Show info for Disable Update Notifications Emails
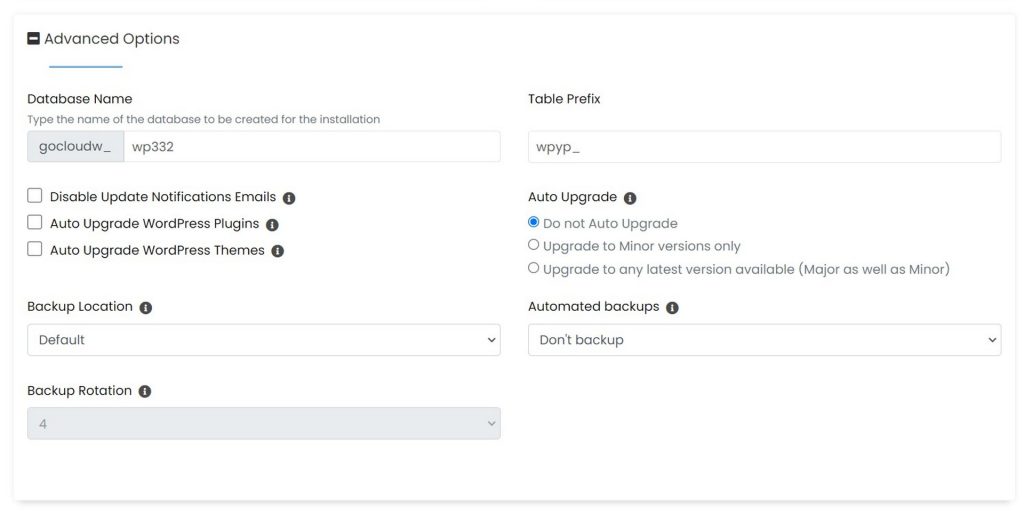Viewport: 1024px width, 514px height. click(x=289, y=198)
